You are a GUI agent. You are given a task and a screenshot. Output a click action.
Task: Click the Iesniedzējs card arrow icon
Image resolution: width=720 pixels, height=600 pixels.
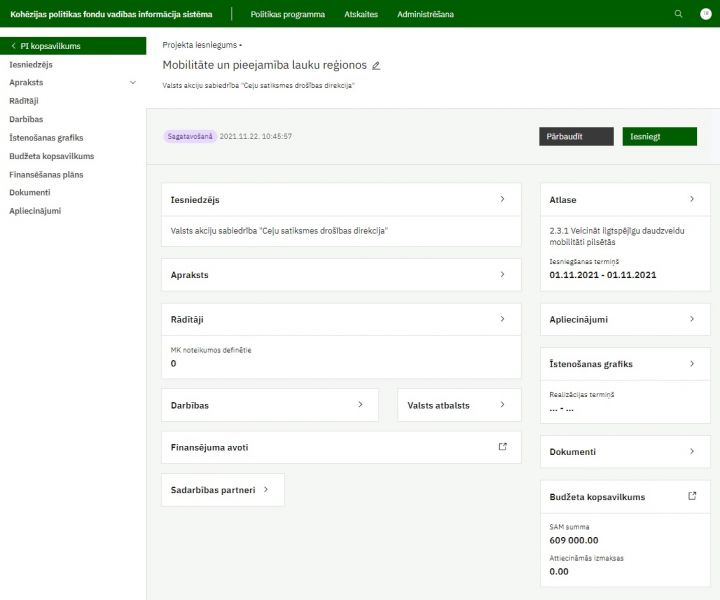(x=502, y=199)
